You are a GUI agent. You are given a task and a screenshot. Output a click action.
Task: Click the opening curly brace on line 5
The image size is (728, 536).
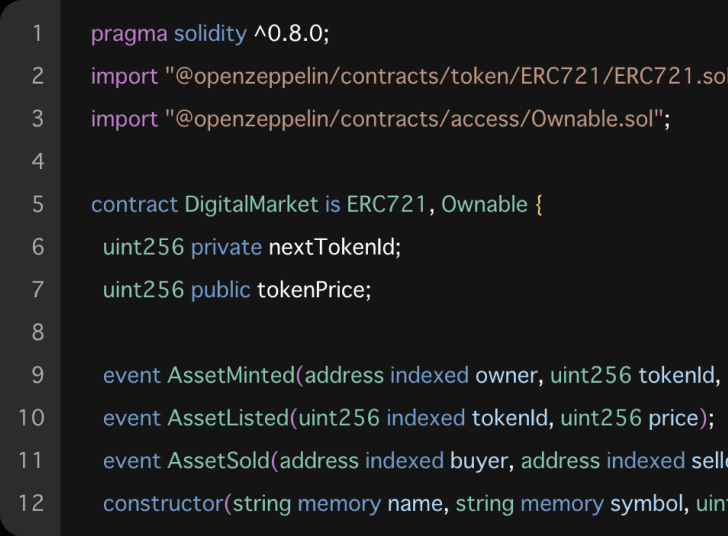pos(539,205)
